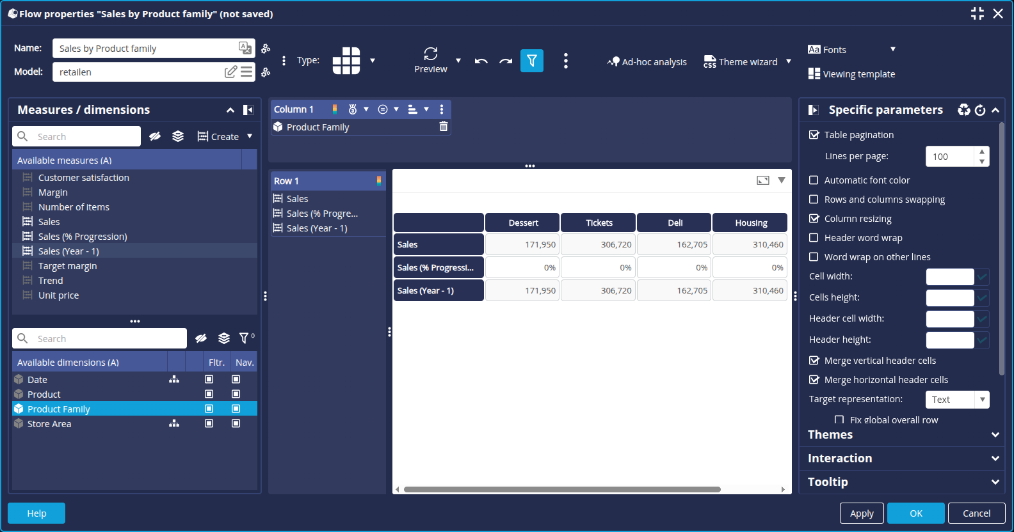
Task: Toggle the highlighted filter funnel button
Action: click(533, 61)
